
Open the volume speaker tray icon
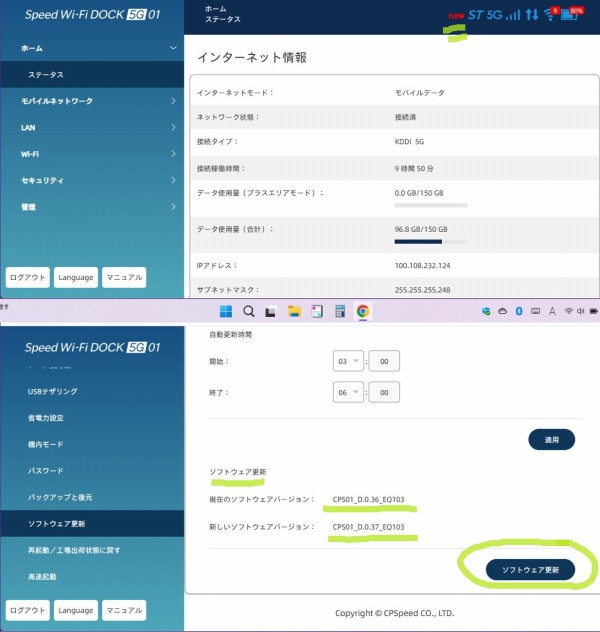tap(580, 311)
